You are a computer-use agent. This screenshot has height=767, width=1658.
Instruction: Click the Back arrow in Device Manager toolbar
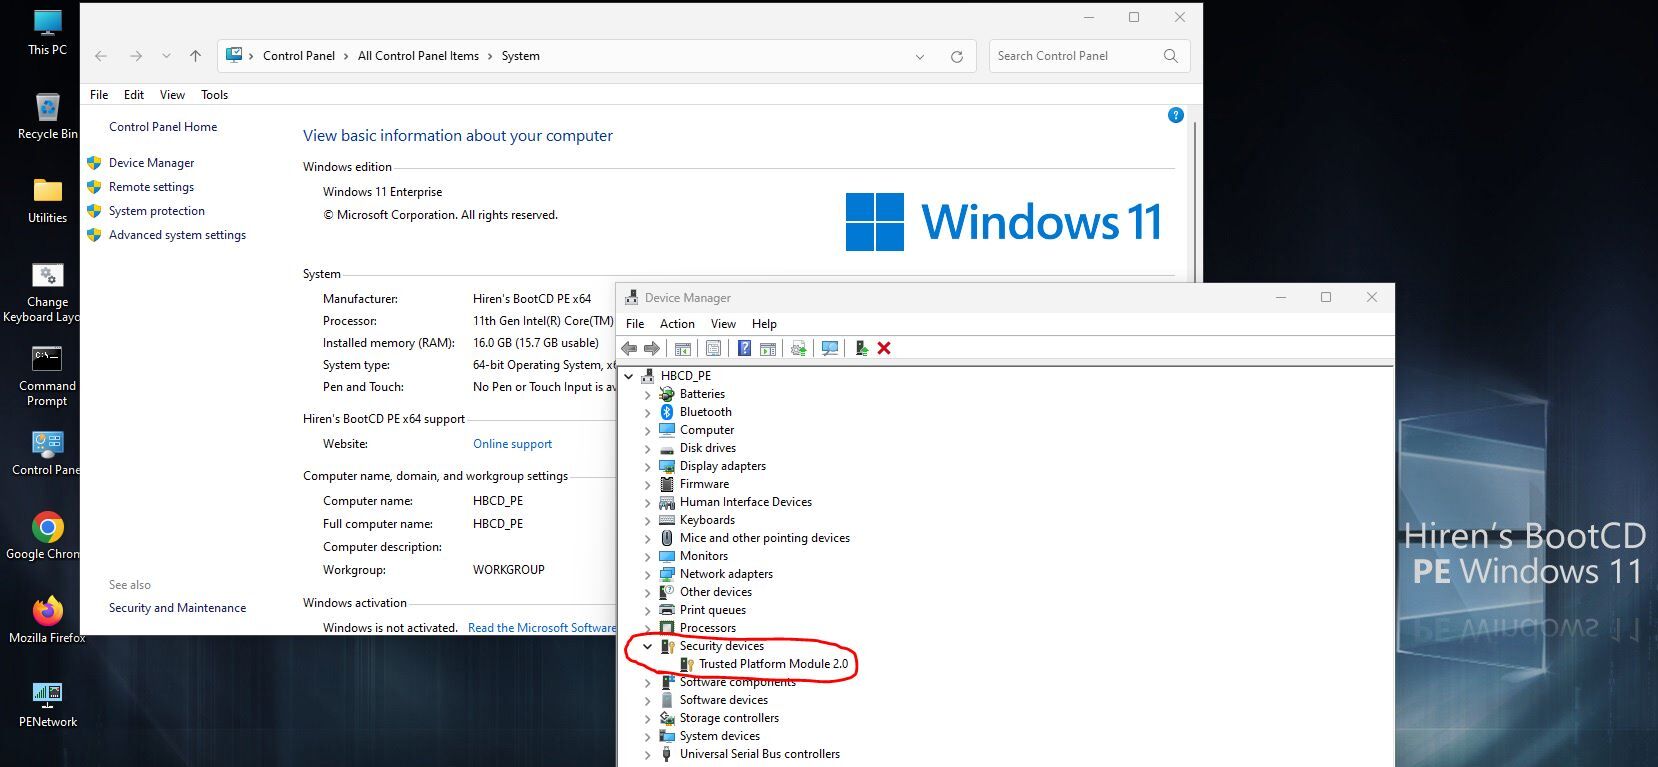point(629,348)
